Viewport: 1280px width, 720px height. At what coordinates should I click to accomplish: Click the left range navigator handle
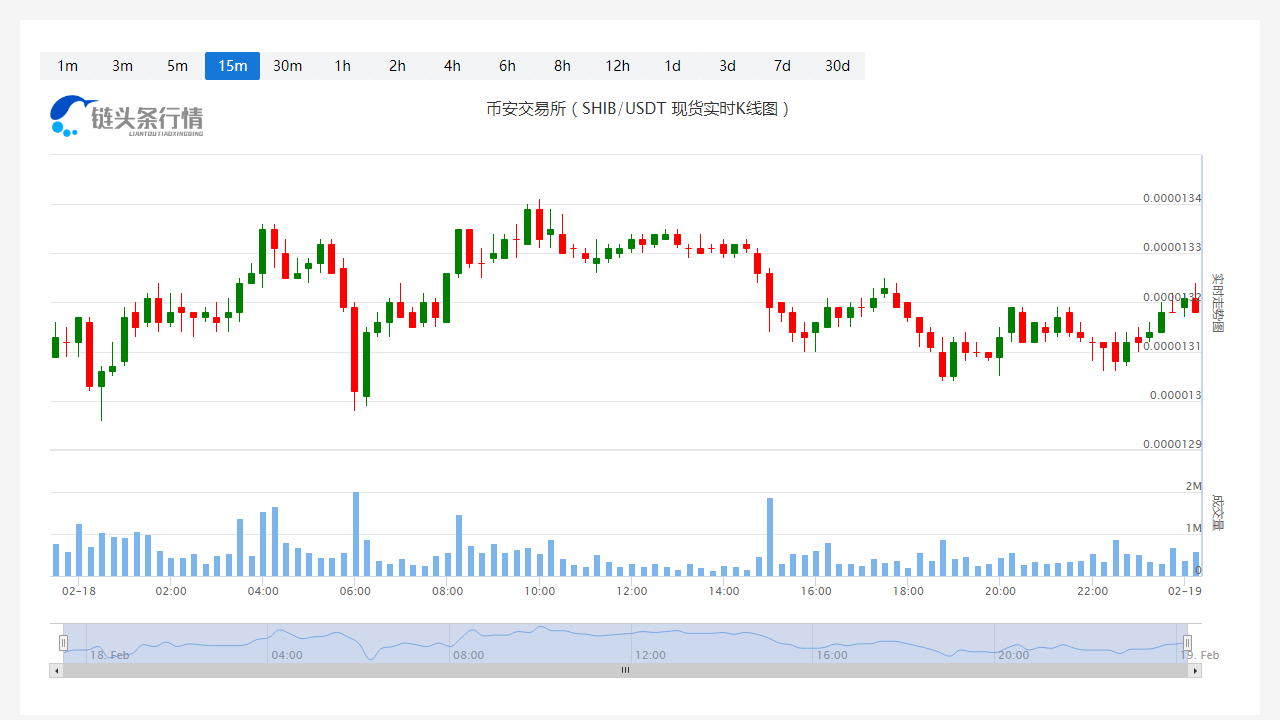coord(63,643)
